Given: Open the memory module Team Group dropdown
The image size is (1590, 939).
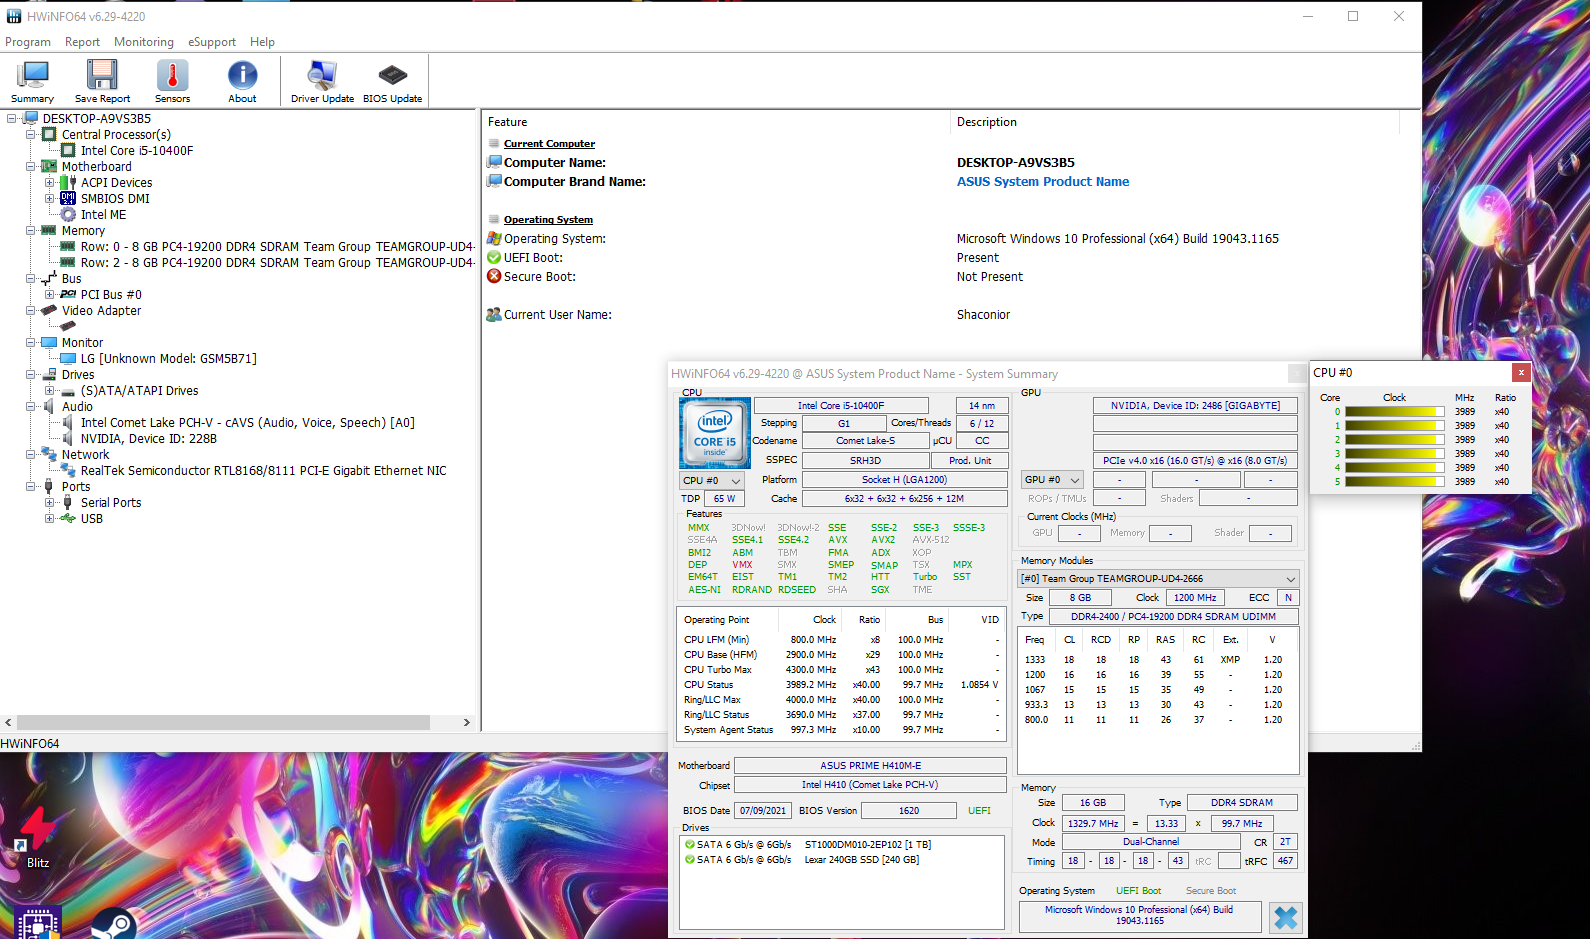Looking at the screenshot, I should coord(1158,579).
